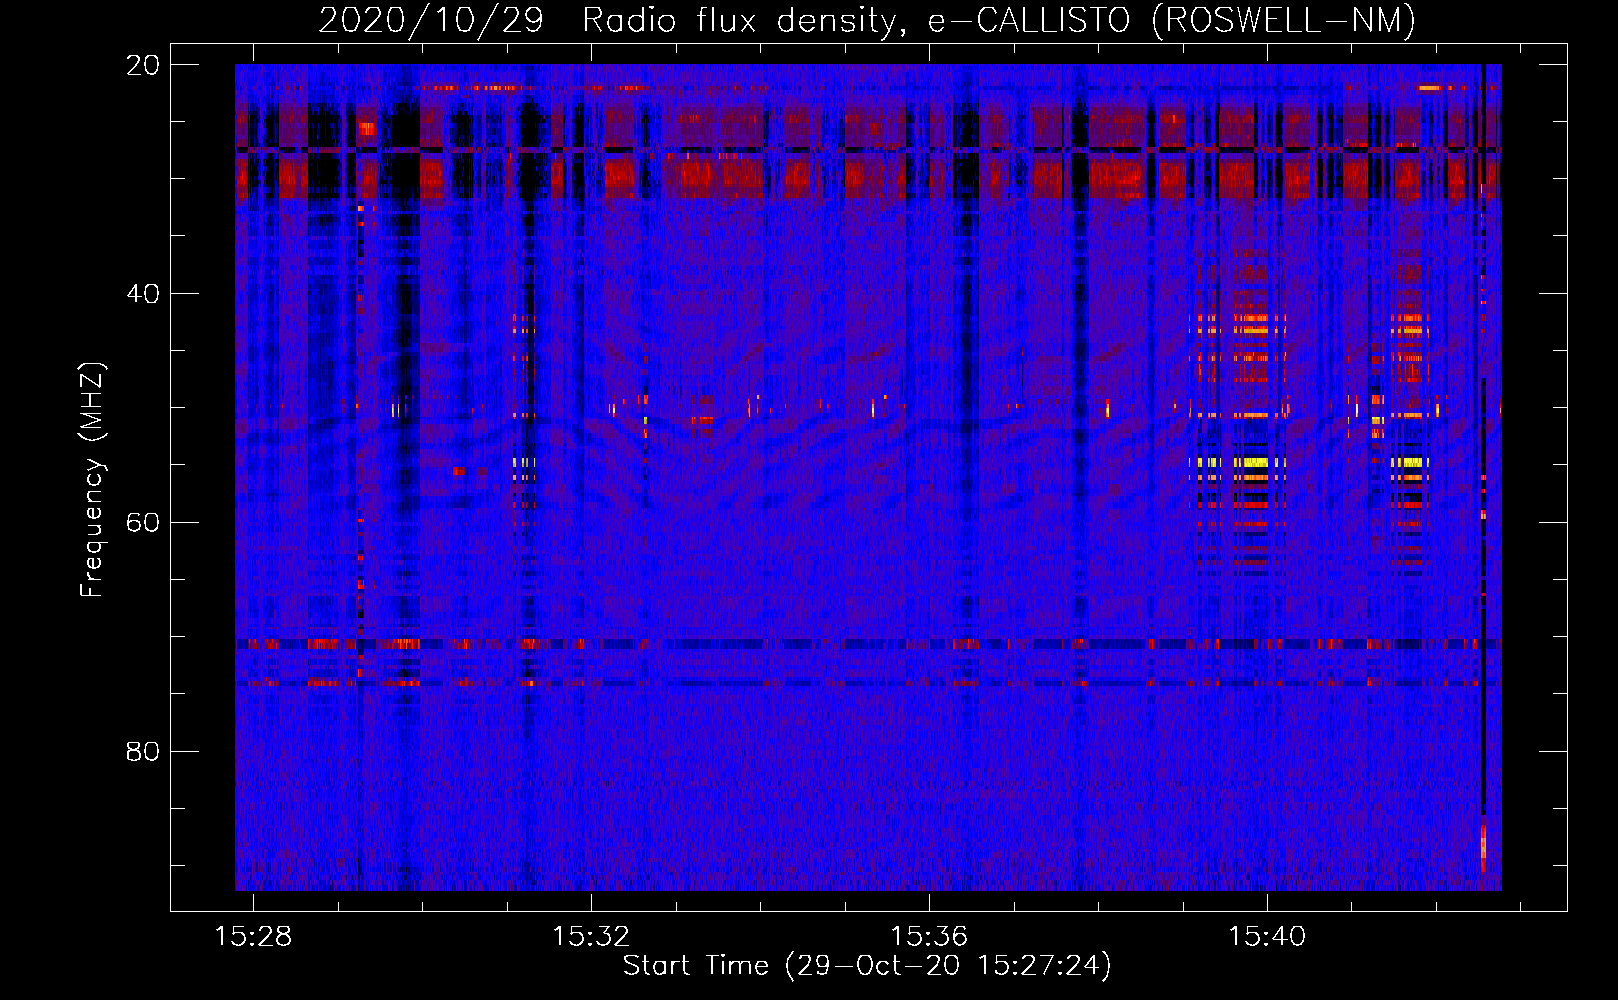
Task: Click the '15:32' time tick label
Action: [591, 937]
